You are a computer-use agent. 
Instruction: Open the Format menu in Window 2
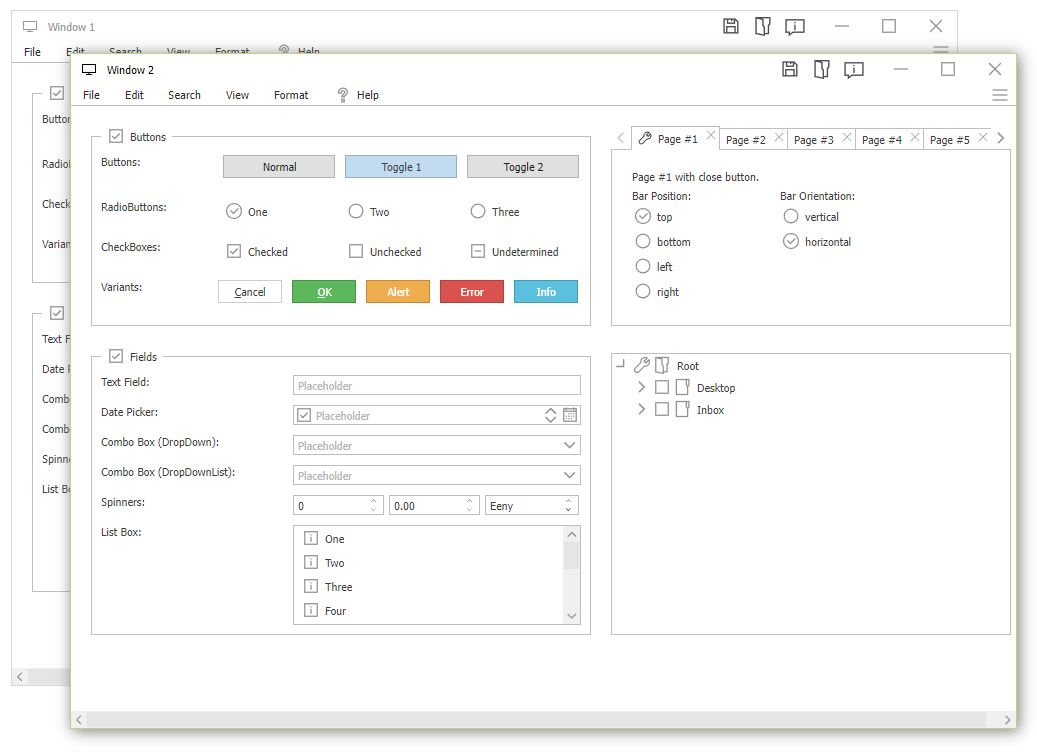pyautogui.click(x=291, y=95)
